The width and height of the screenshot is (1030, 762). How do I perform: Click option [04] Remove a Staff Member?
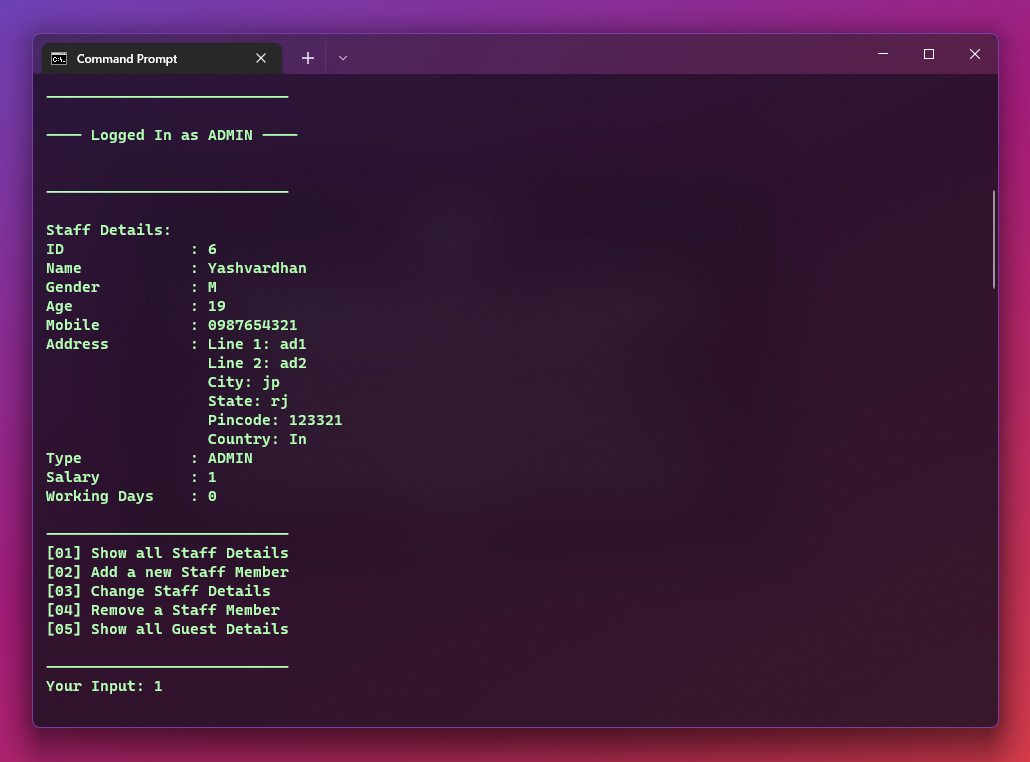point(162,609)
